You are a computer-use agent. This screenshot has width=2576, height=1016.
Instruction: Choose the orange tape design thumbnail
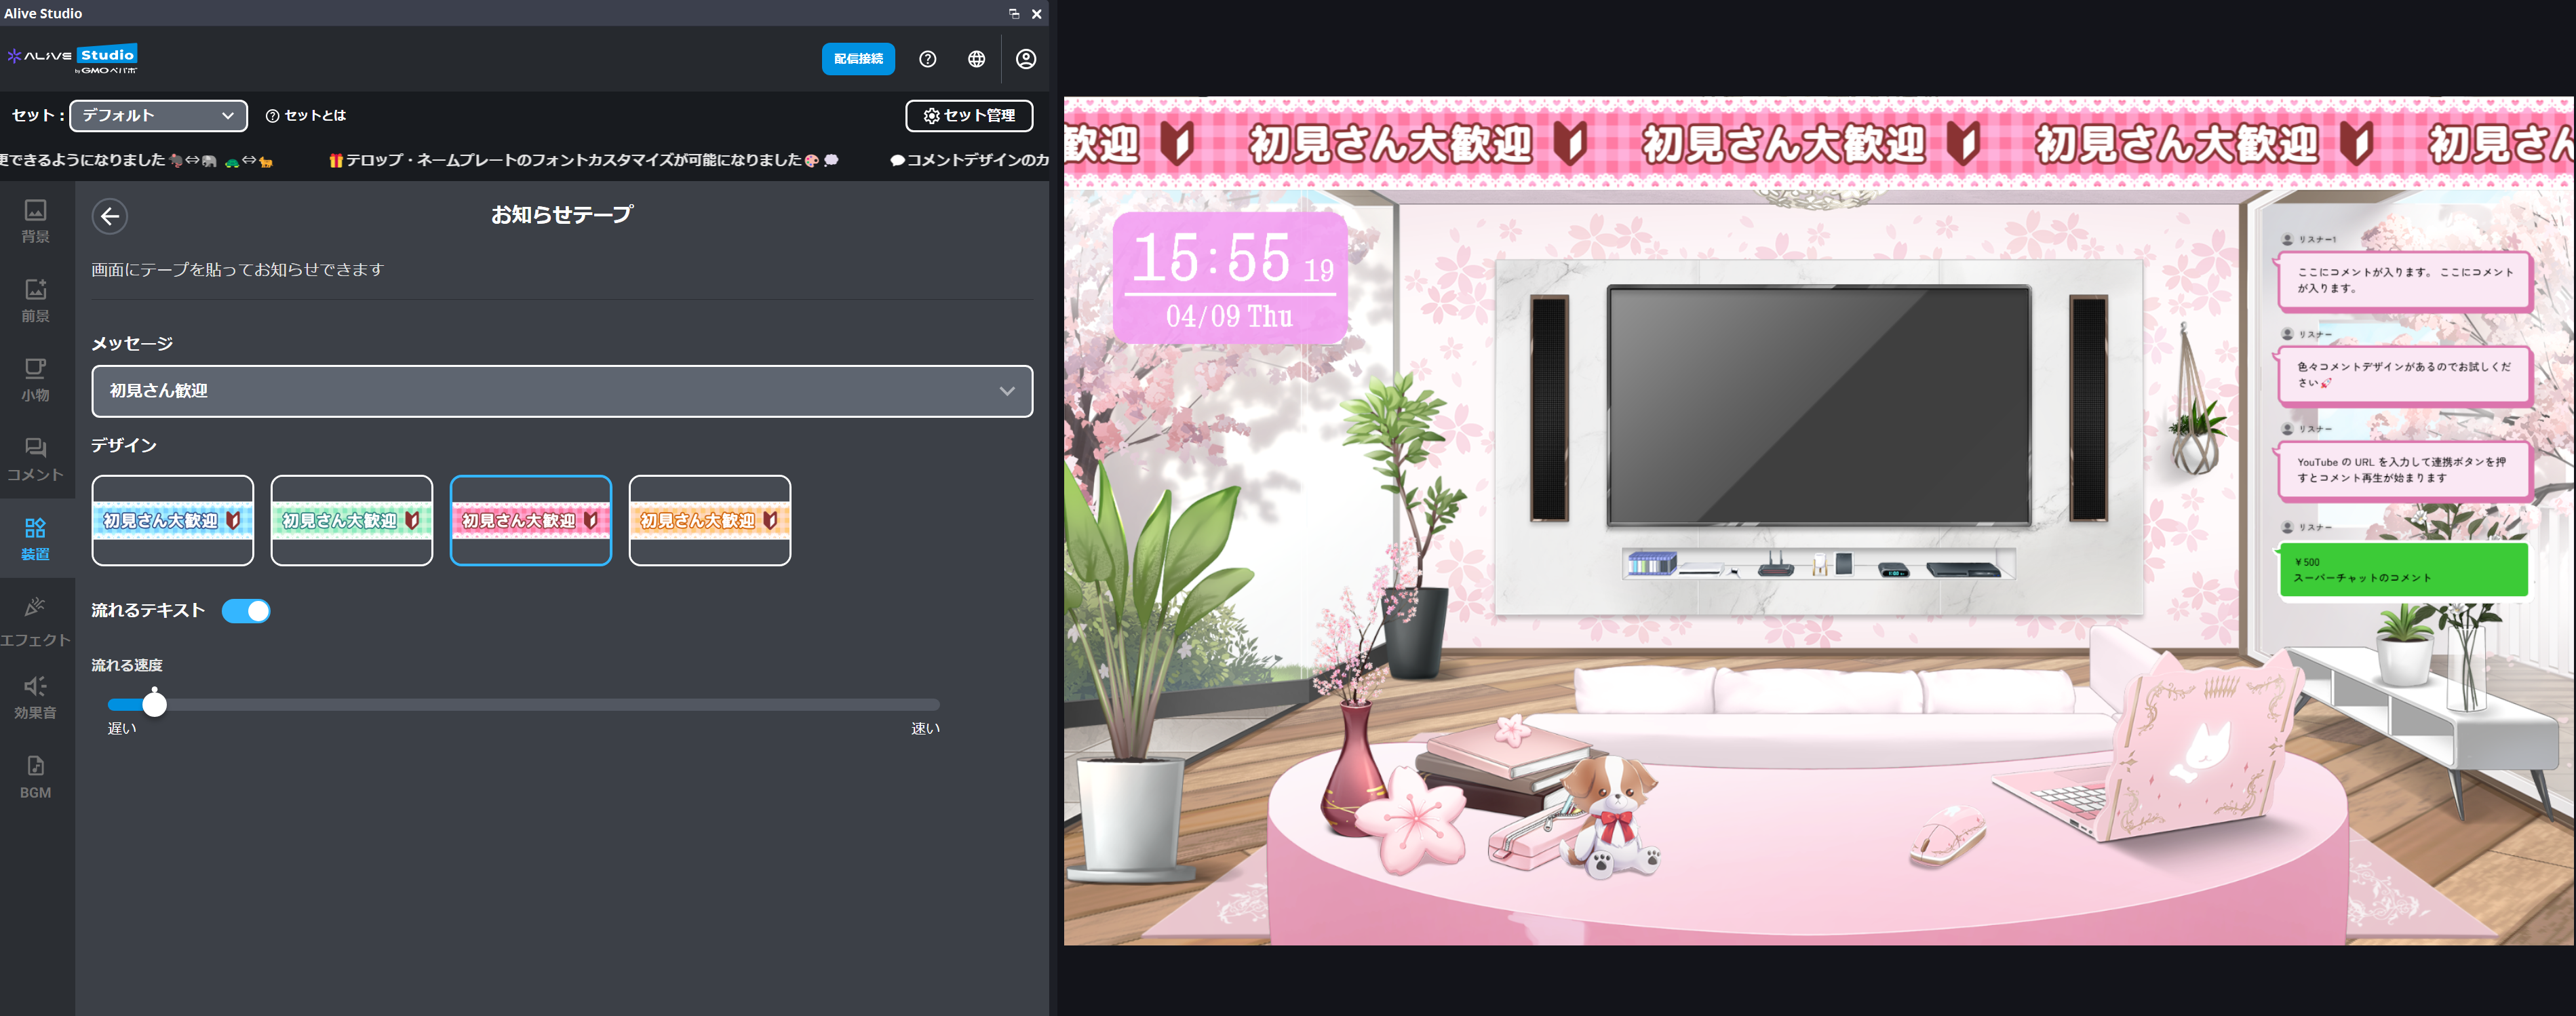pos(709,520)
